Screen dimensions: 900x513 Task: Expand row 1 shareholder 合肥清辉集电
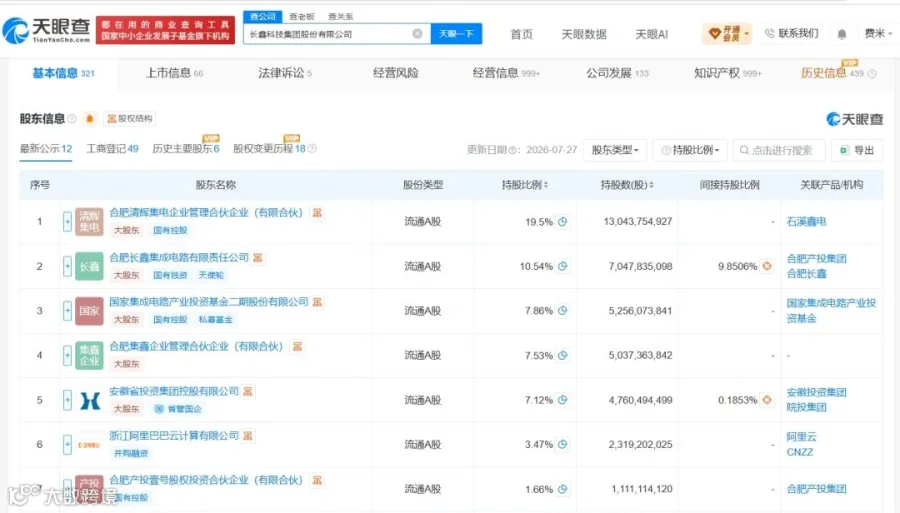(x=67, y=221)
